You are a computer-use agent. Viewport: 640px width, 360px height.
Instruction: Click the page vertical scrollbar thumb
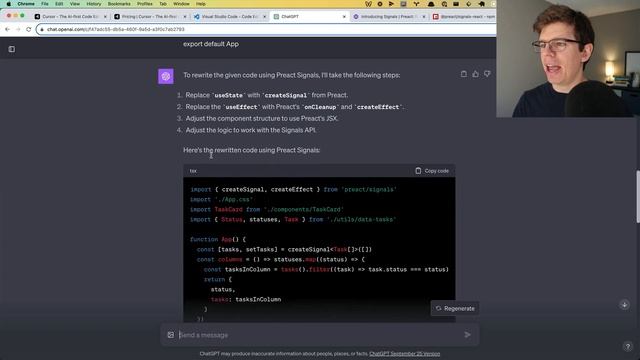638,196
